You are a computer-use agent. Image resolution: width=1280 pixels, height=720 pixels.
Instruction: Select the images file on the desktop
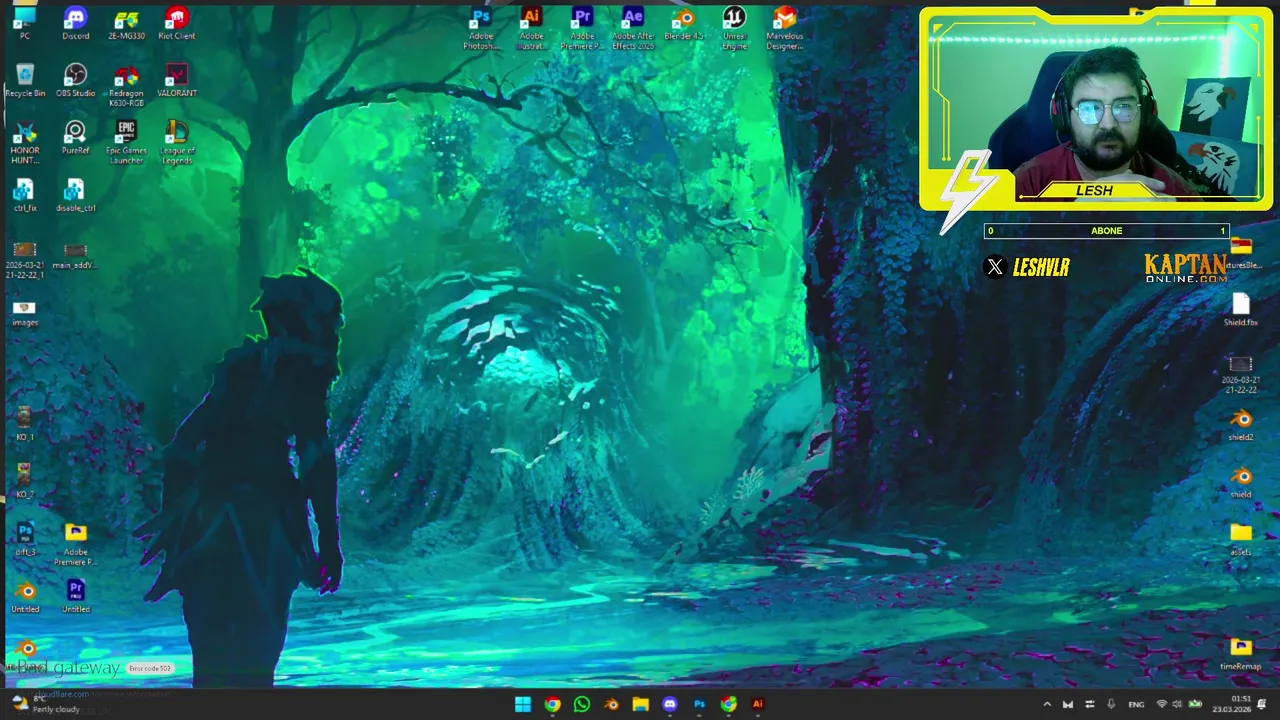tap(25, 313)
